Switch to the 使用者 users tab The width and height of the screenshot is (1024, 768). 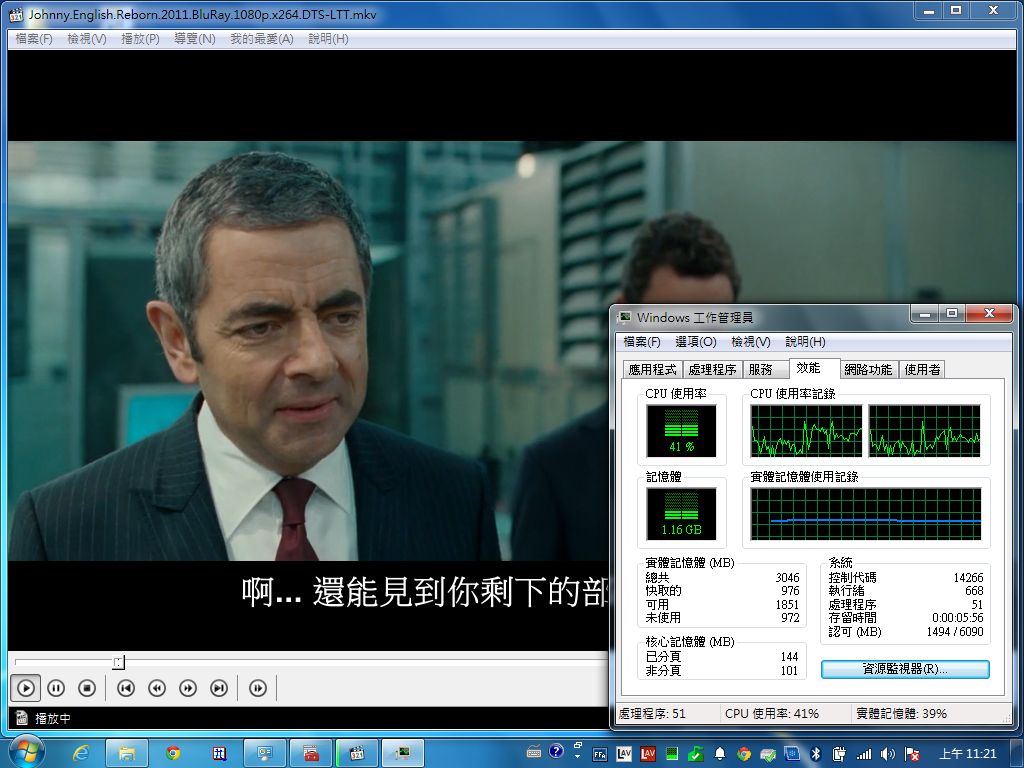click(922, 370)
